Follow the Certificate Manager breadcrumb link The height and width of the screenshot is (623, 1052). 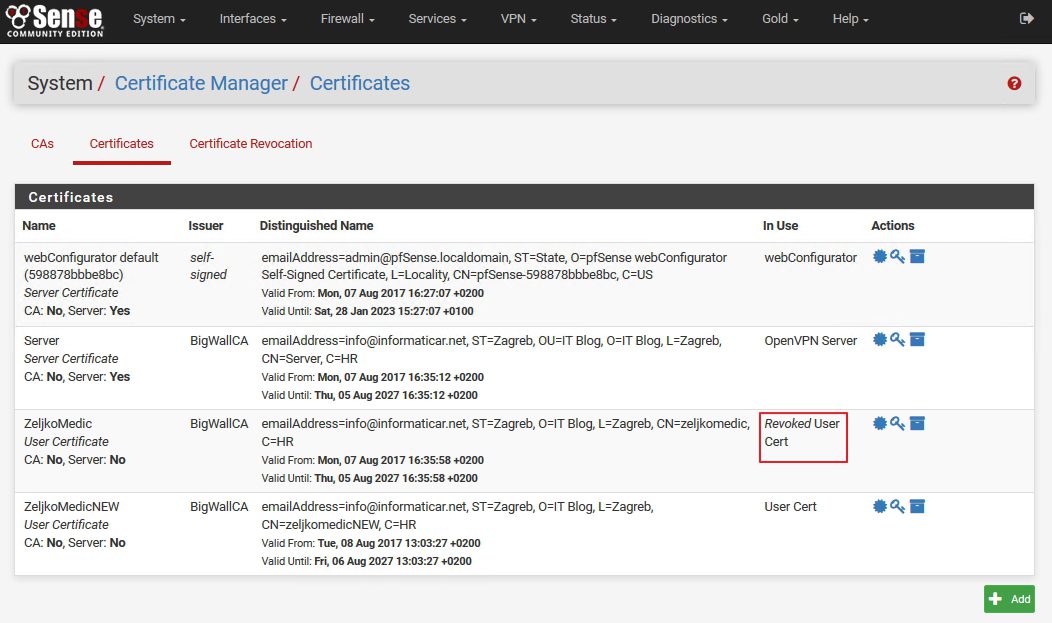tap(201, 84)
